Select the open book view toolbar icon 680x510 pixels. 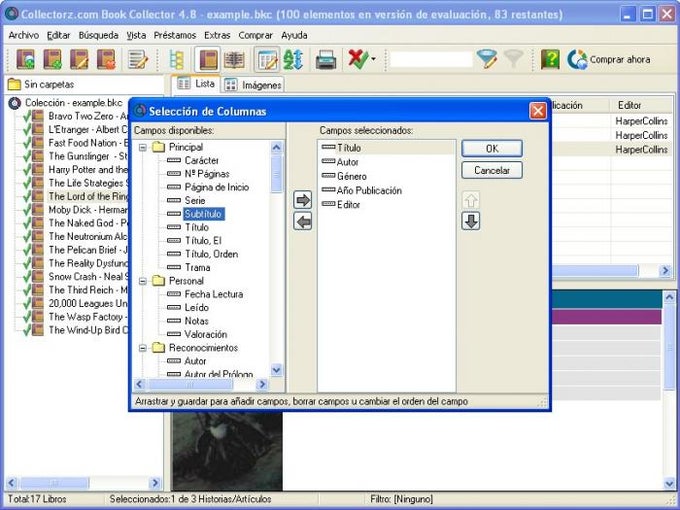point(234,59)
